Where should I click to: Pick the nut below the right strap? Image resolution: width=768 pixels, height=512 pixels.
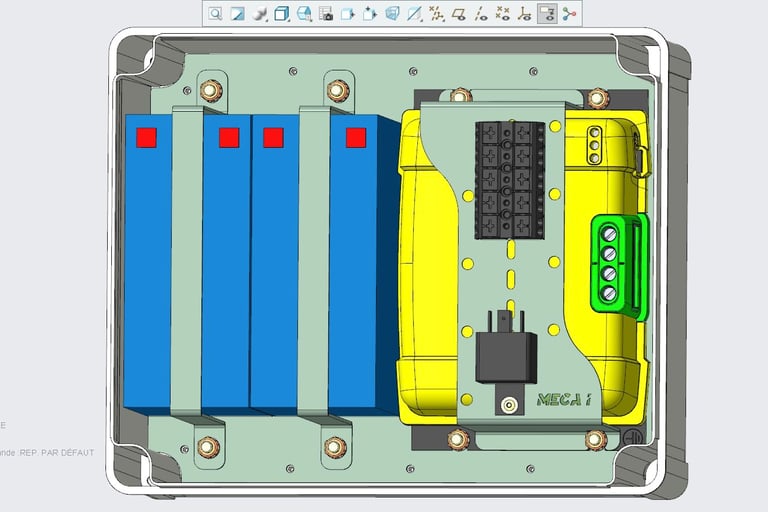pos(335,447)
